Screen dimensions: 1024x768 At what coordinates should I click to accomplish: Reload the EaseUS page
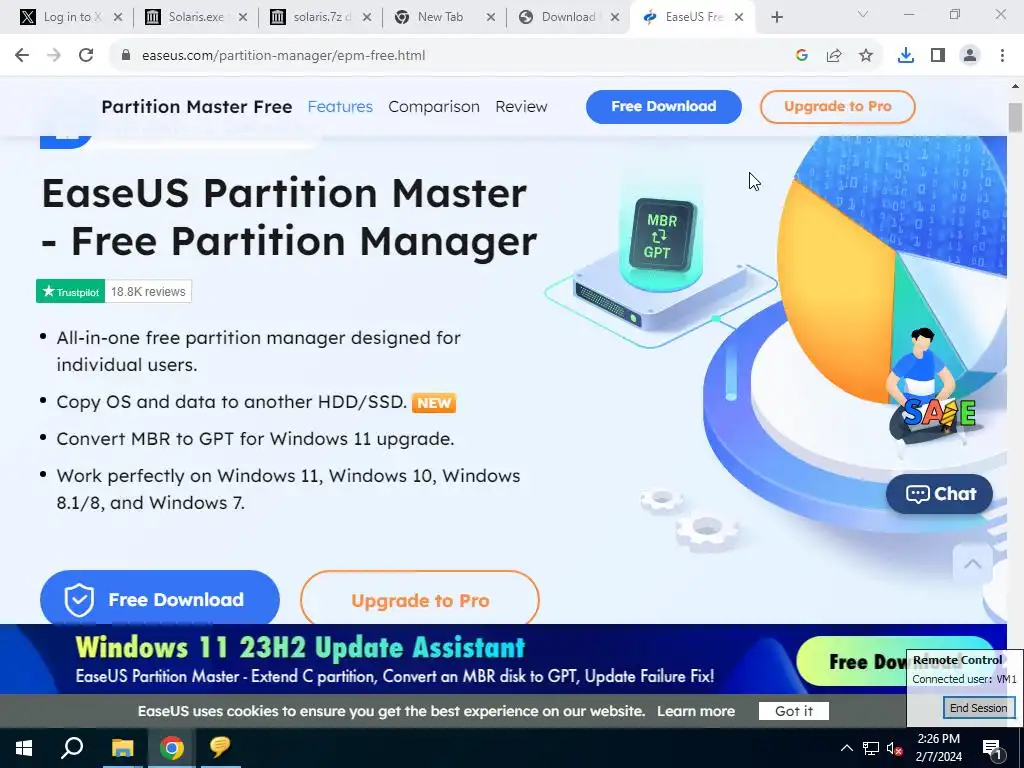pos(86,56)
